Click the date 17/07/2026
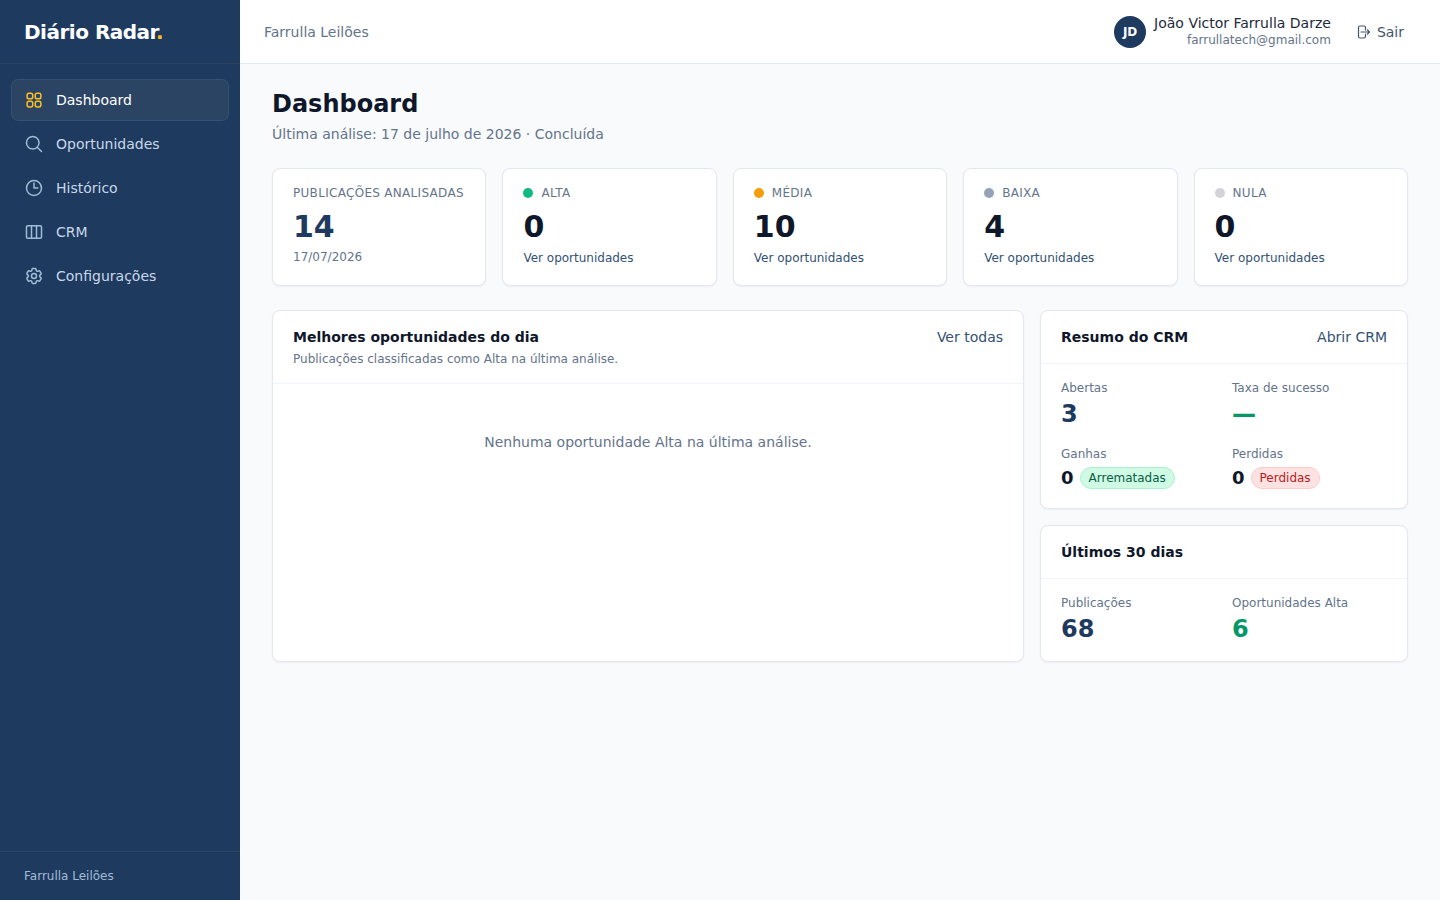The height and width of the screenshot is (900, 1440). pyautogui.click(x=328, y=257)
